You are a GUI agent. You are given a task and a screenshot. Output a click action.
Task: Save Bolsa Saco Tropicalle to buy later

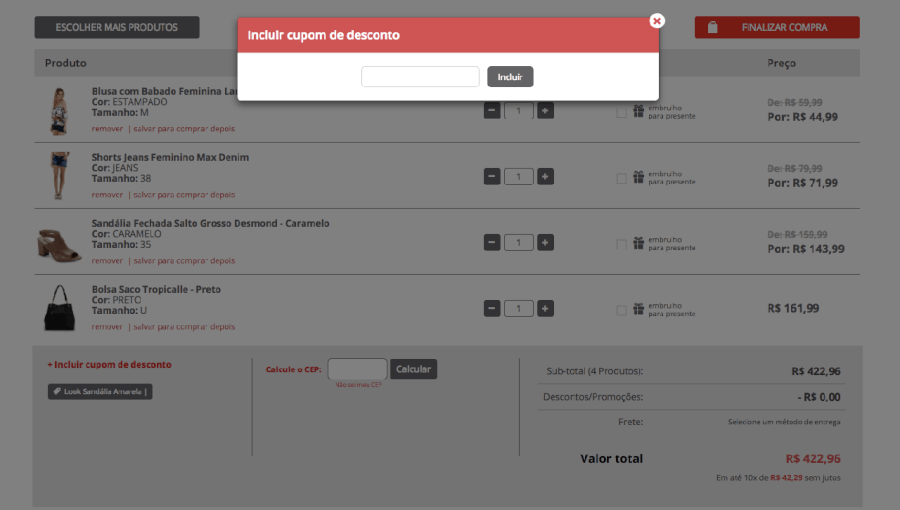pyautogui.click(x=184, y=327)
